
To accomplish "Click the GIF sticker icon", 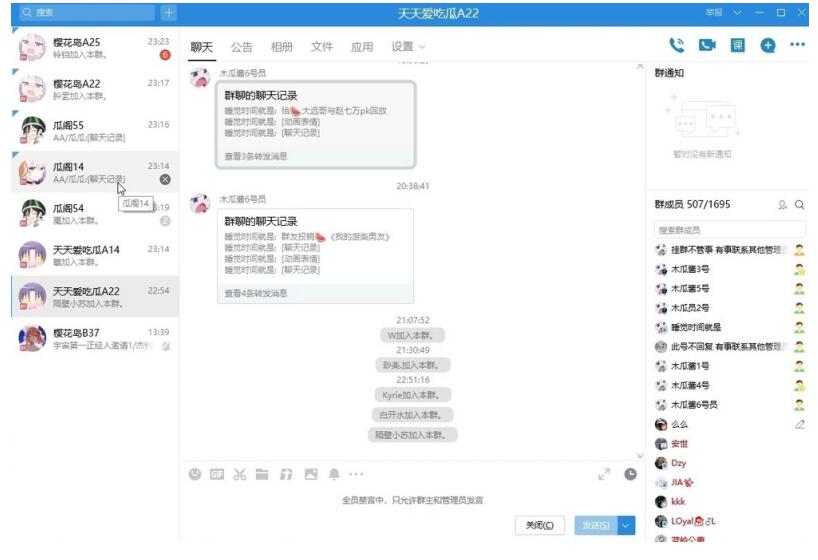I will 217,474.
